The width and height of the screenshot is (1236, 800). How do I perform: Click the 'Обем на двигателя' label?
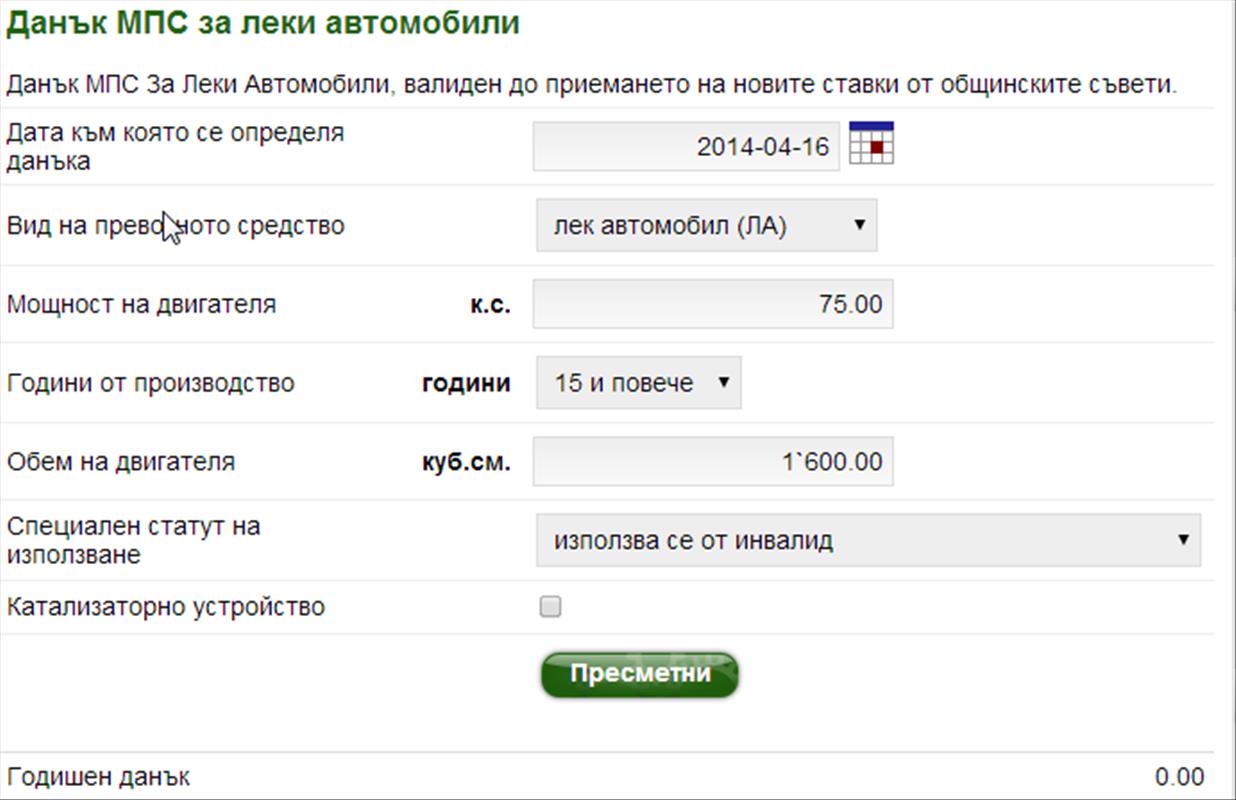tap(120, 462)
